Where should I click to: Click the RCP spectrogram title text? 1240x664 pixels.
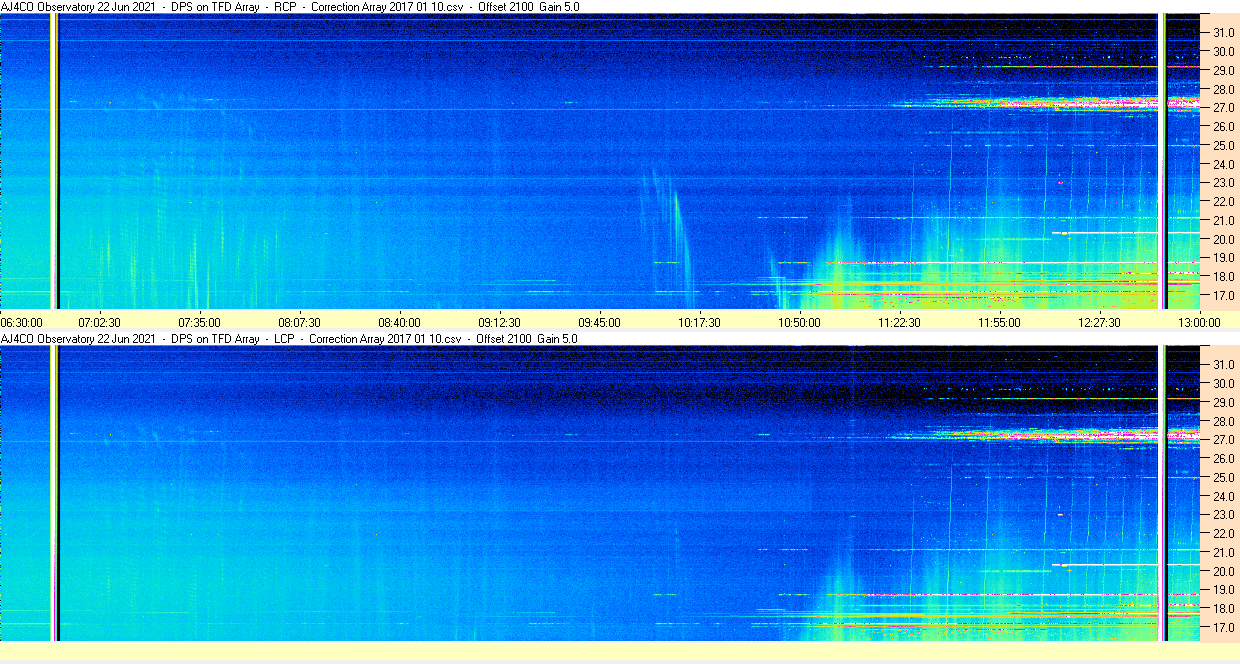[x=290, y=7]
